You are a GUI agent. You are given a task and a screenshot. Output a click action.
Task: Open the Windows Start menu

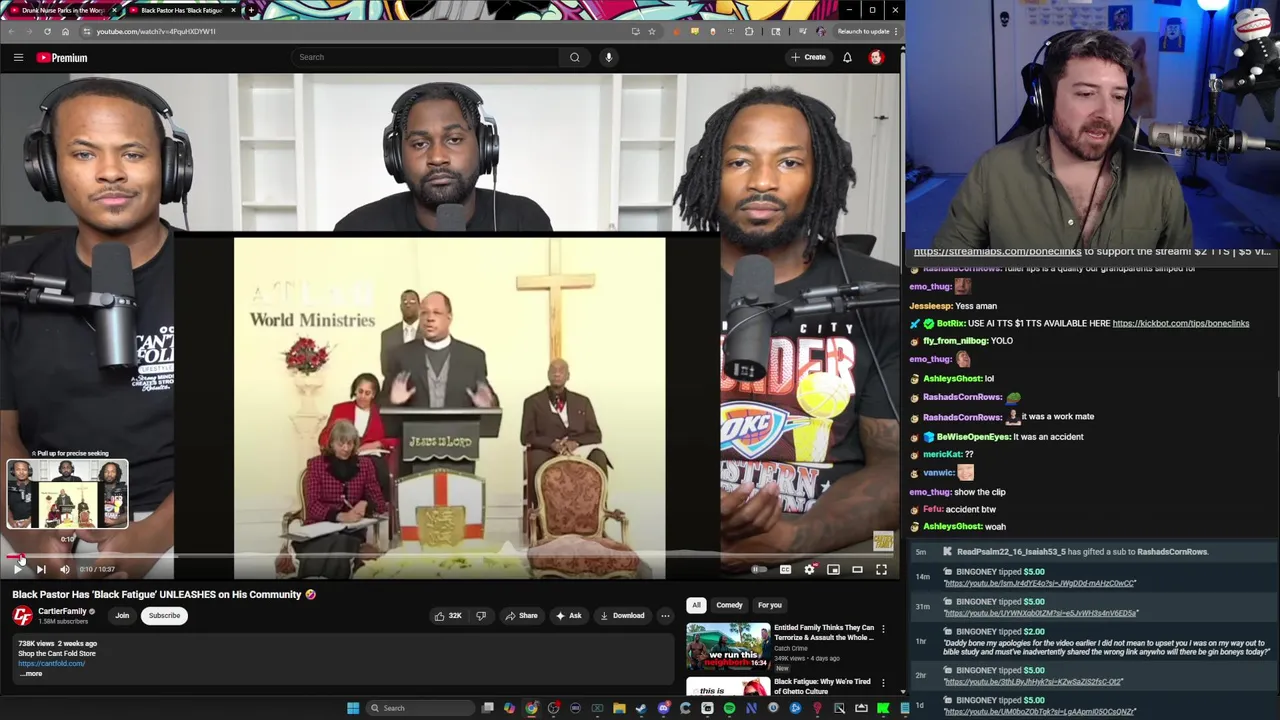[352, 708]
